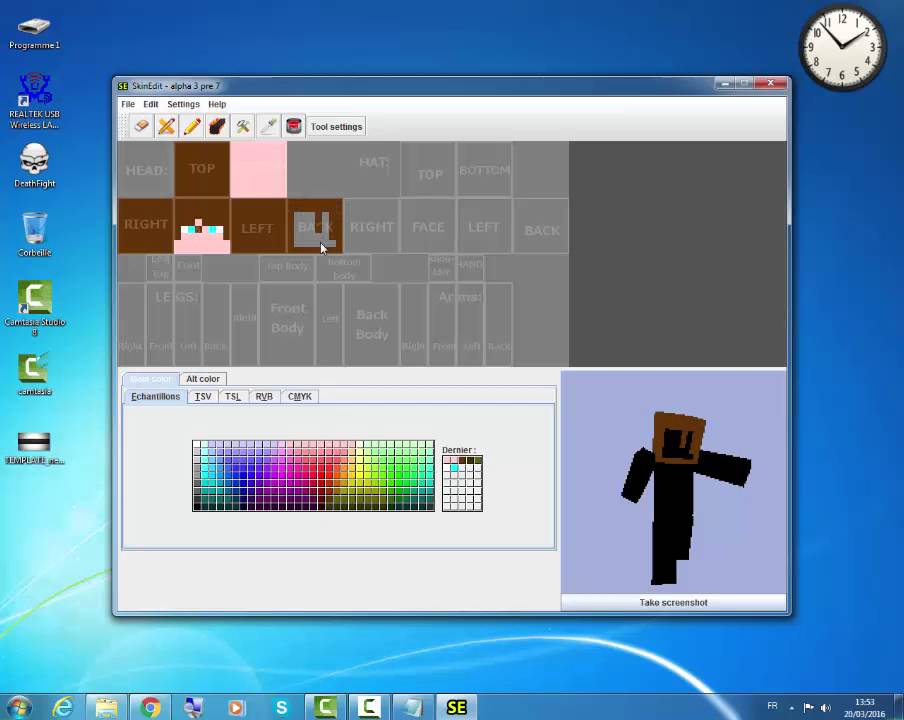Expand hidden system tray icons arrow

pyautogui.click(x=792, y=707)
